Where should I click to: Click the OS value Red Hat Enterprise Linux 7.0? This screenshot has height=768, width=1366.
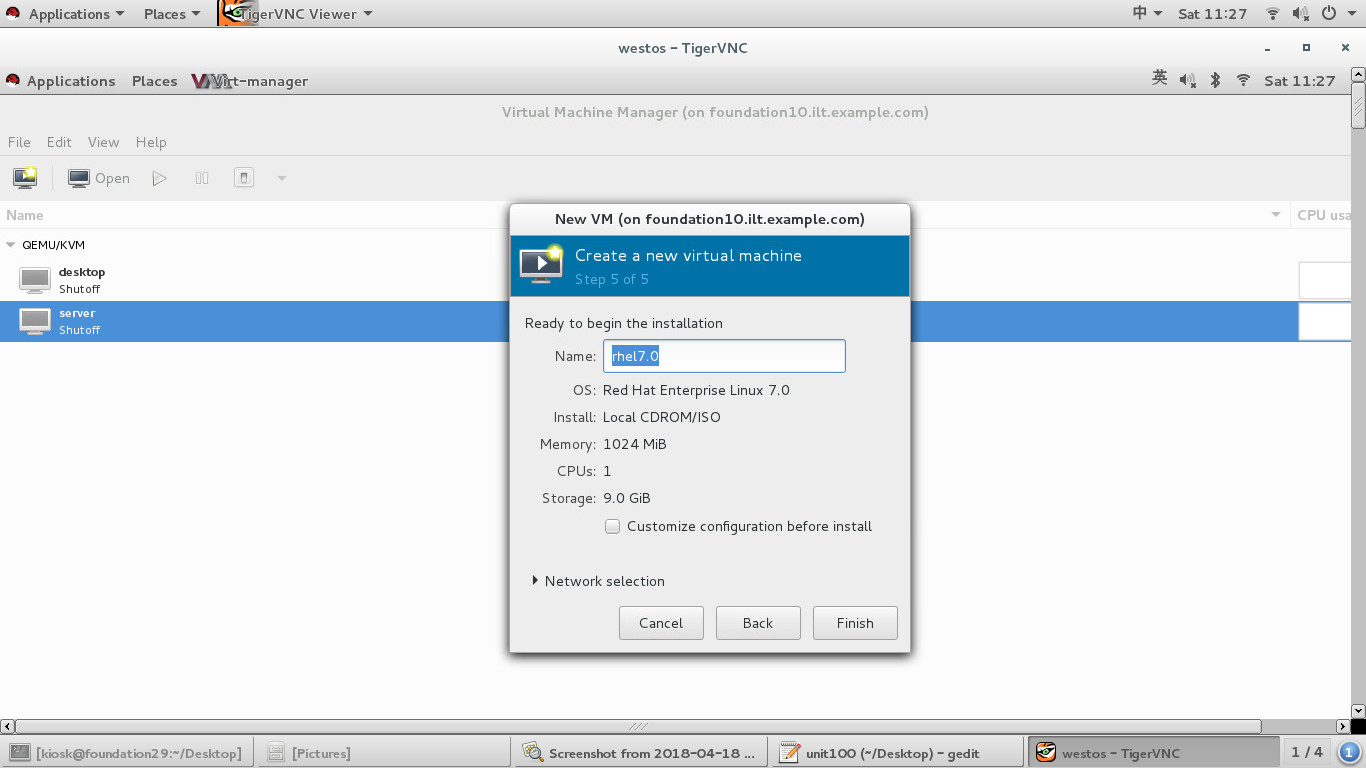point(696,390)
